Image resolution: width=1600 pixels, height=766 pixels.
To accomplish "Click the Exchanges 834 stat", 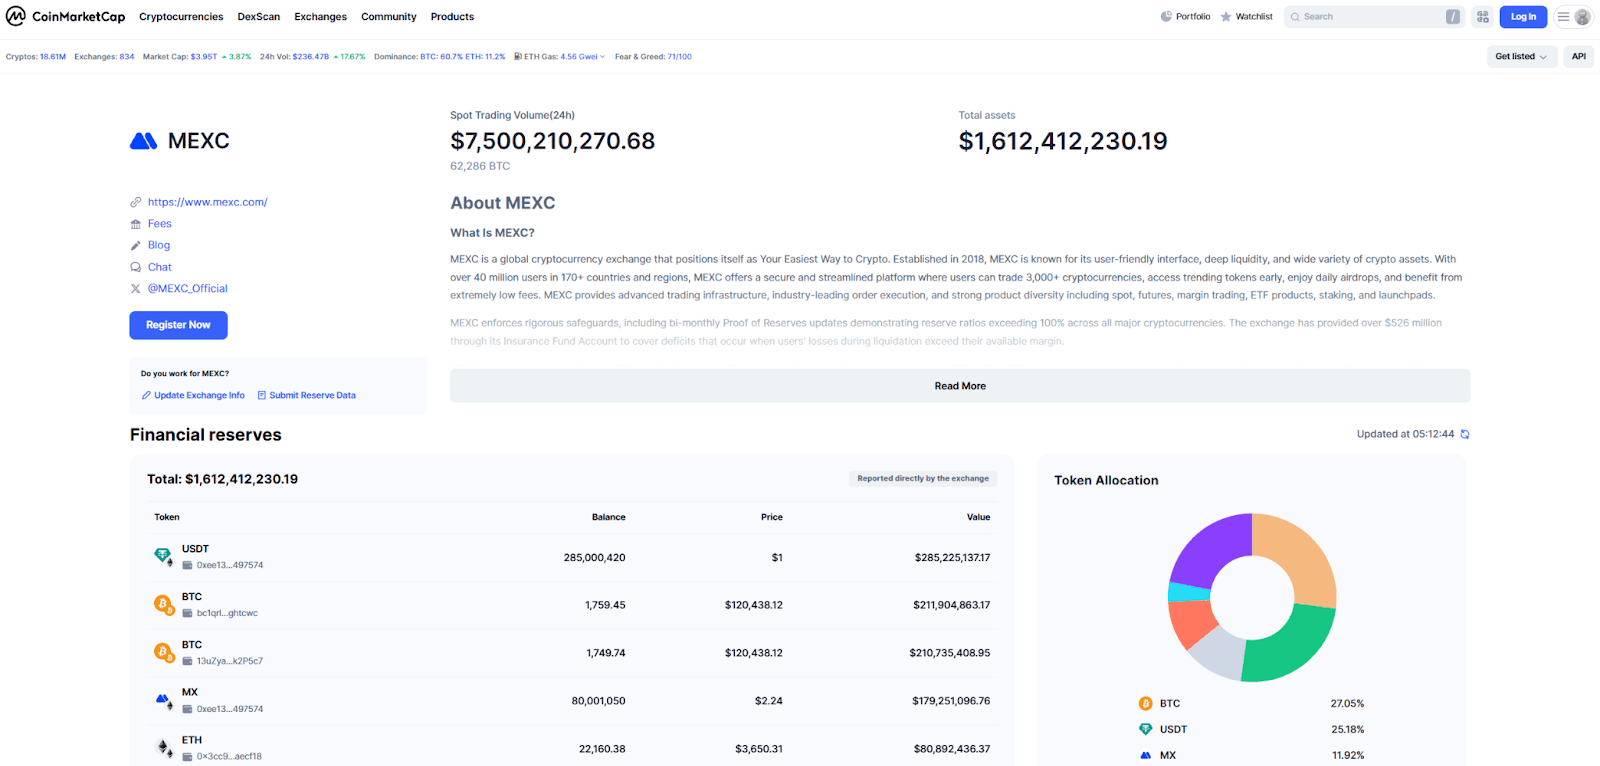I will point(104,57).
